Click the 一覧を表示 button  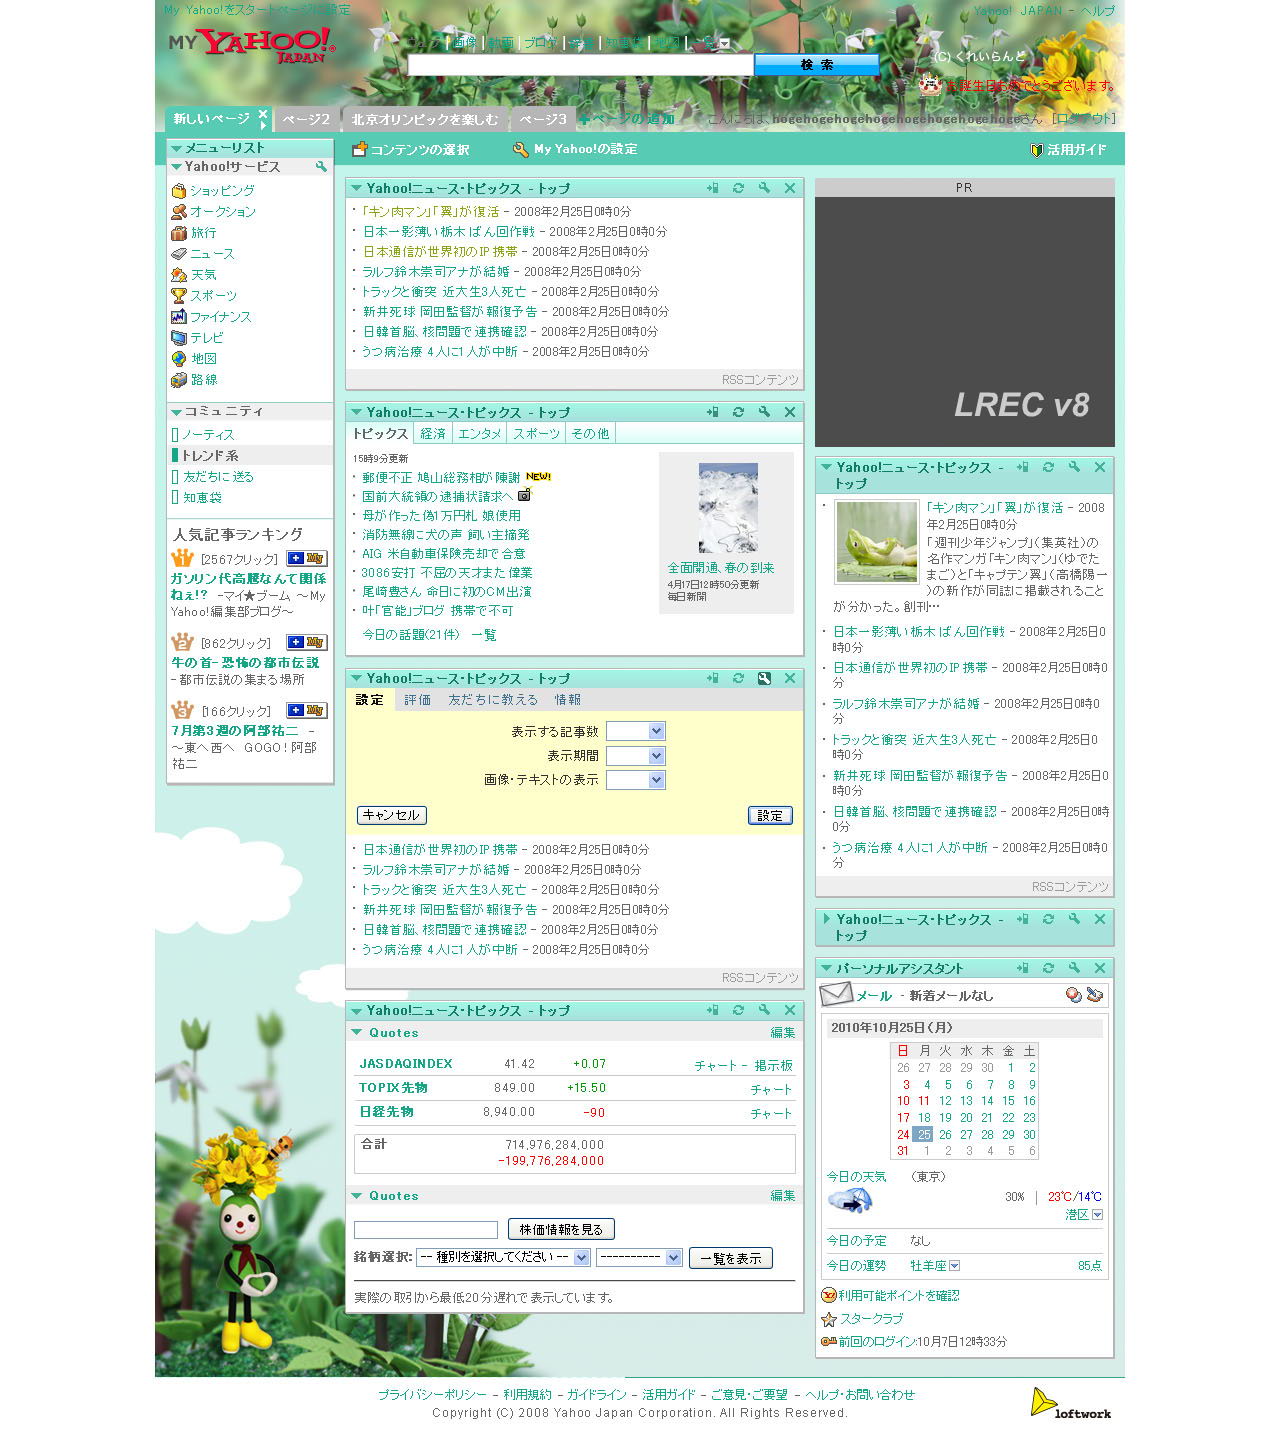[731, 1258]
